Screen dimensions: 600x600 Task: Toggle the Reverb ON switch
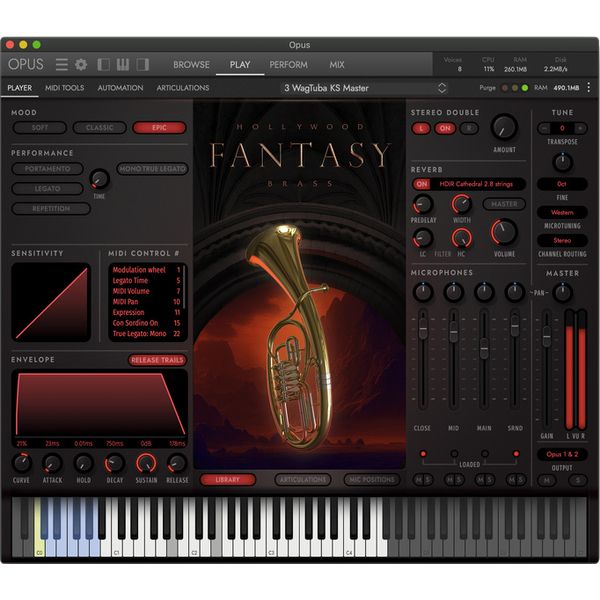coord(422,184)
